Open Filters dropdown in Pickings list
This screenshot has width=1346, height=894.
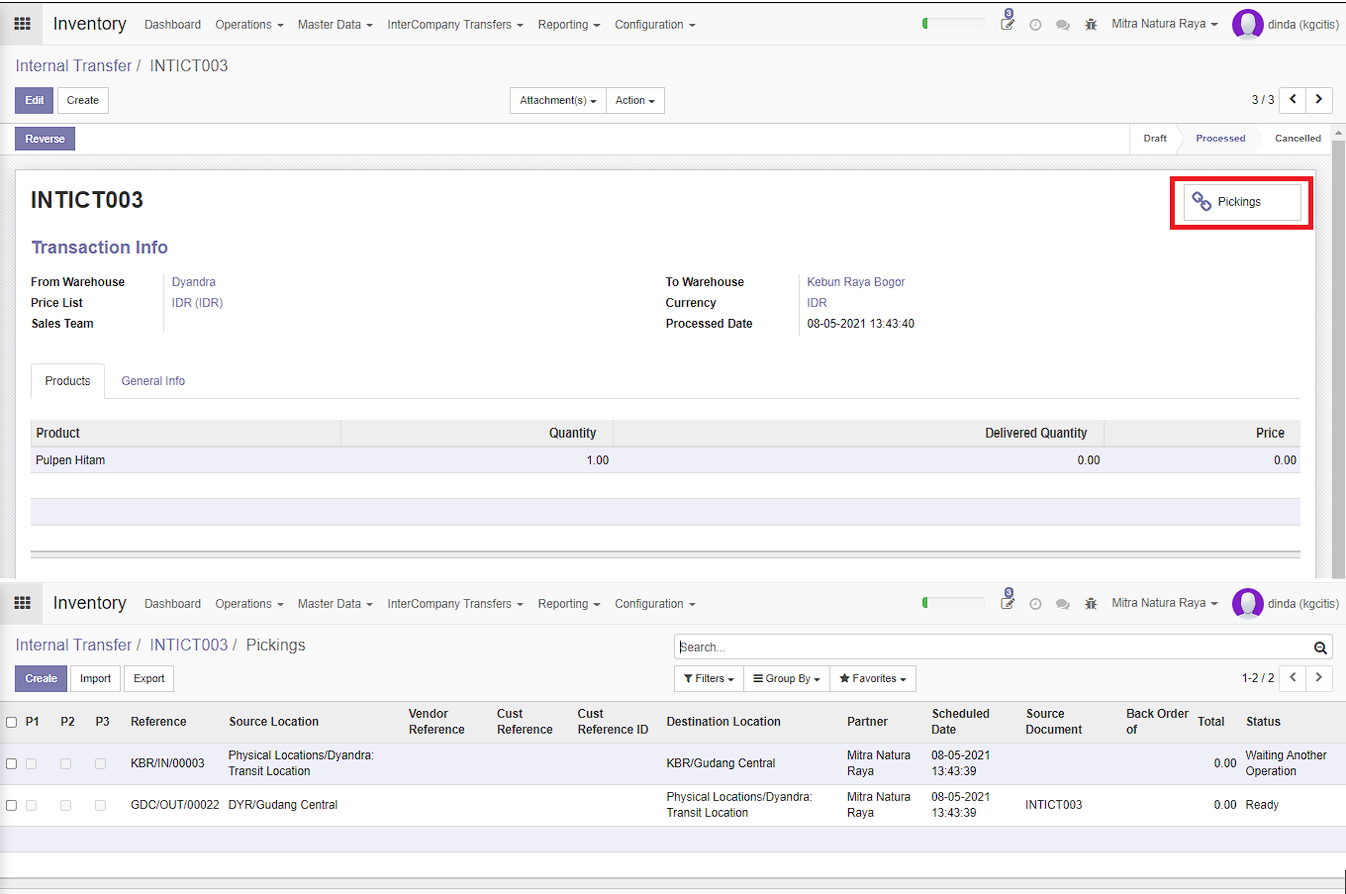[x=709, y=678]
